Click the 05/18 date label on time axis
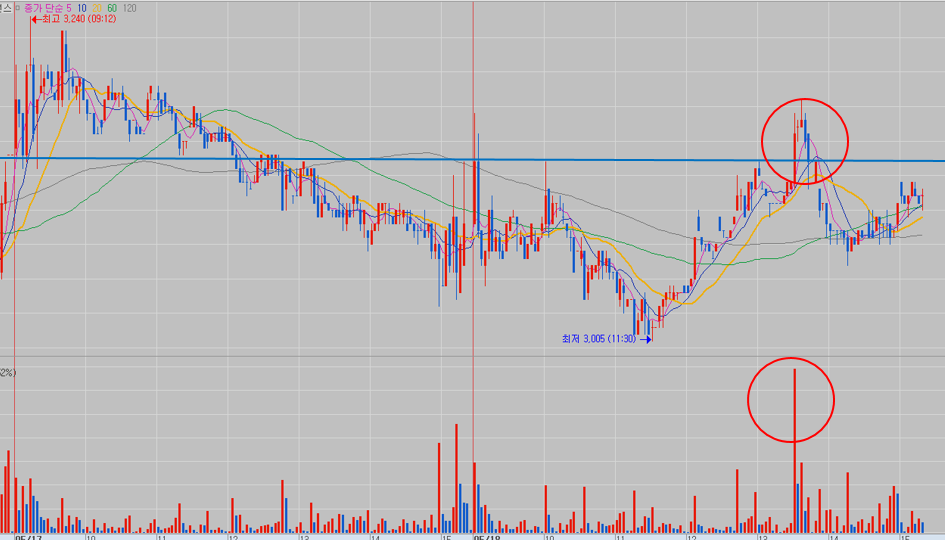The width and height of the screenshot is (945, 540). click(486, 537)
